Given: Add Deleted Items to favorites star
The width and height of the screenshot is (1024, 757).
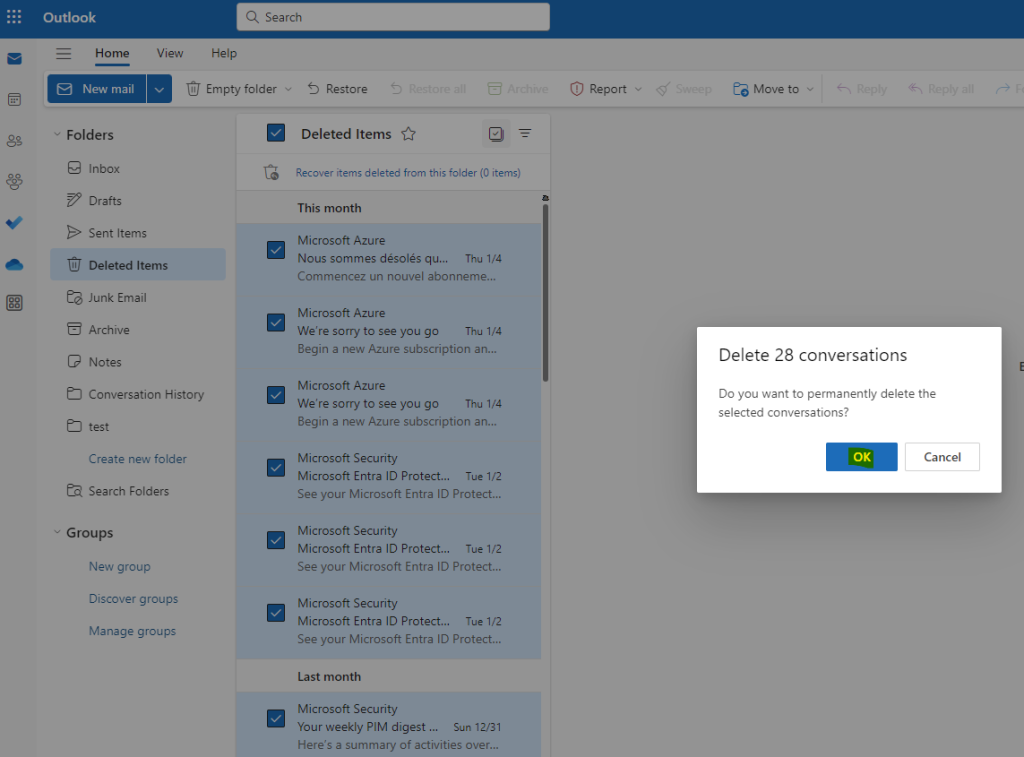Looking at the screenshot, I should (x=409, y=134).
